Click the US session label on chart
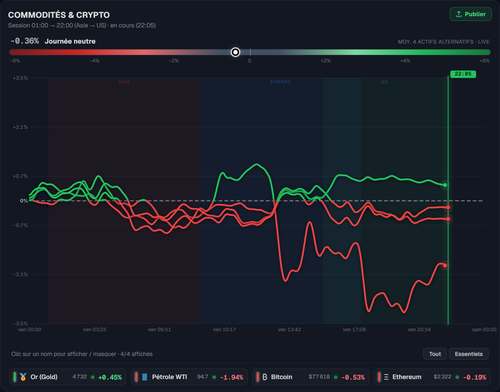The image size is (500, 392). point(384,82)
